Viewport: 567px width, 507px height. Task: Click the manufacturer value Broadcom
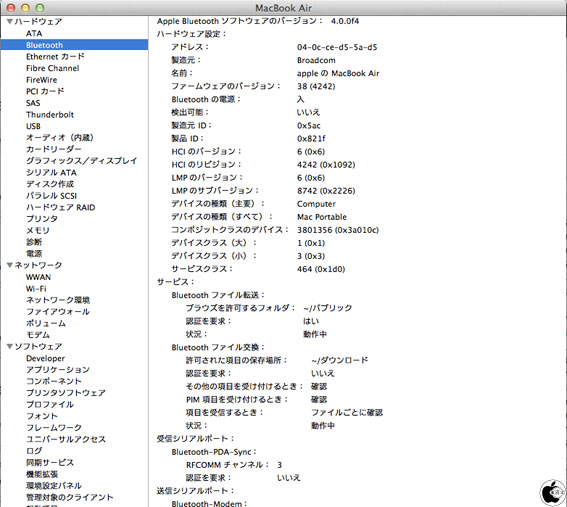(x=316, y=60)
